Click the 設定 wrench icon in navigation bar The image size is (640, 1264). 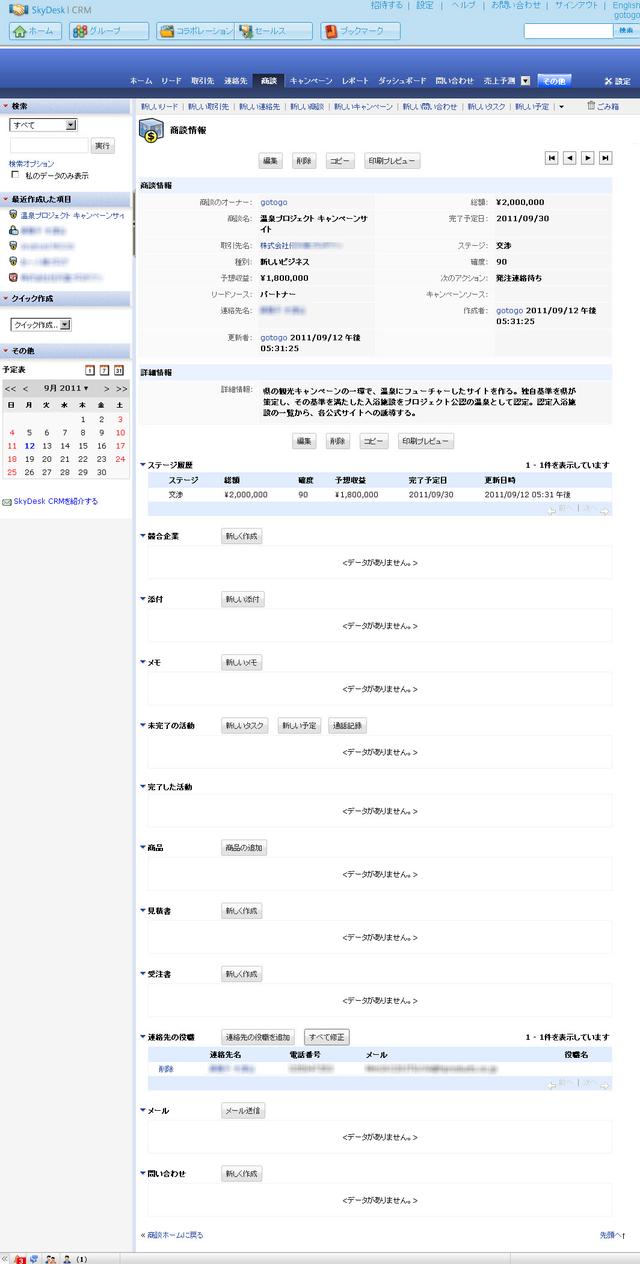point(608,81)
